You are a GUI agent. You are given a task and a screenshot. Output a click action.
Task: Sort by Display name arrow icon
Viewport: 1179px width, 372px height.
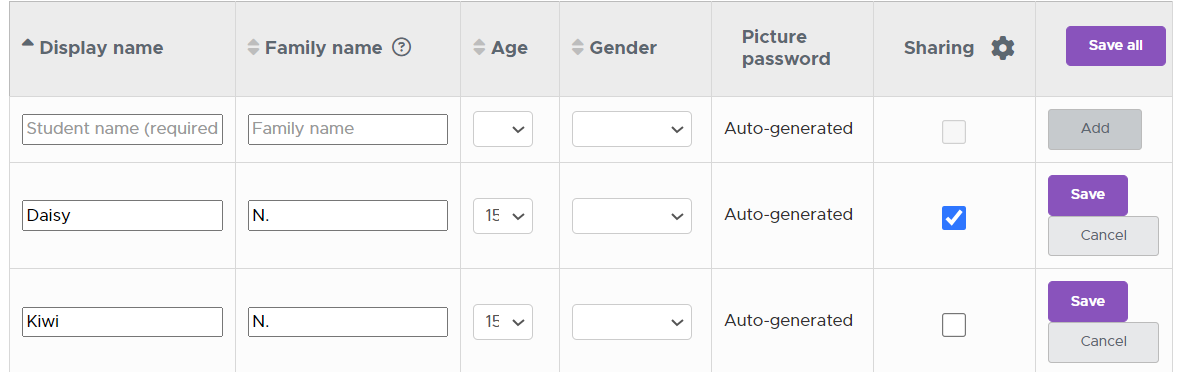click(28, 44)
